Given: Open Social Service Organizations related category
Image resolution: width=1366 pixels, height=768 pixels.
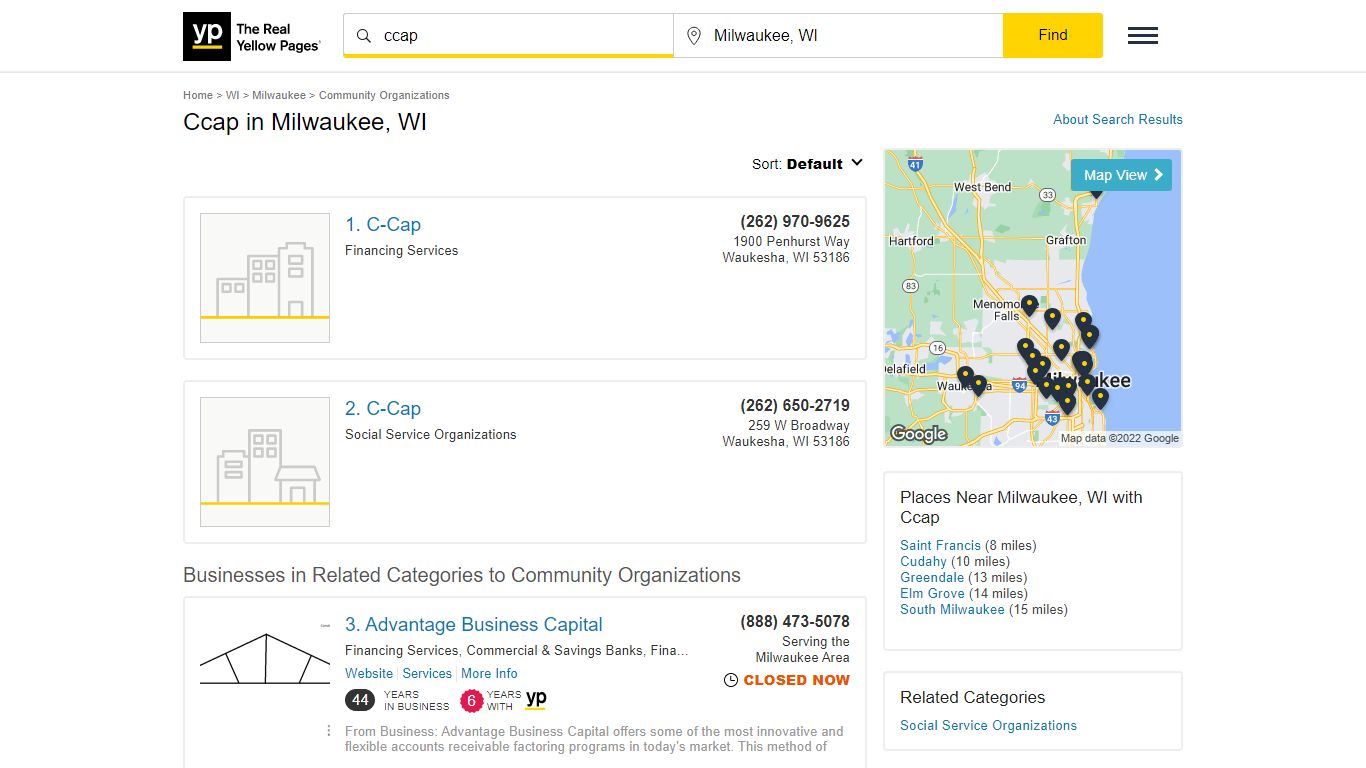Looking at the screenshot, I should pos(988,725).
